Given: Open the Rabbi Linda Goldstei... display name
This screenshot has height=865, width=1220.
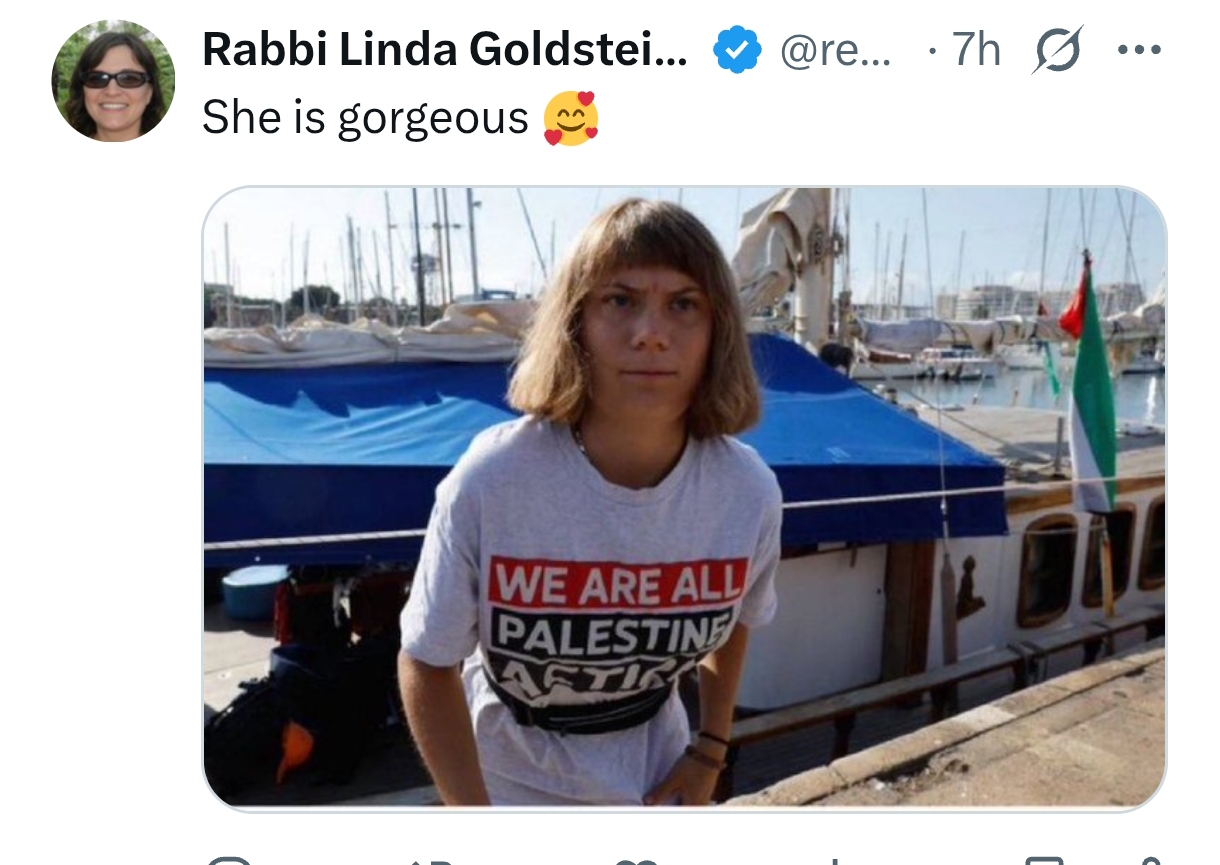Looking at the screenshot, I should point(445,50).
